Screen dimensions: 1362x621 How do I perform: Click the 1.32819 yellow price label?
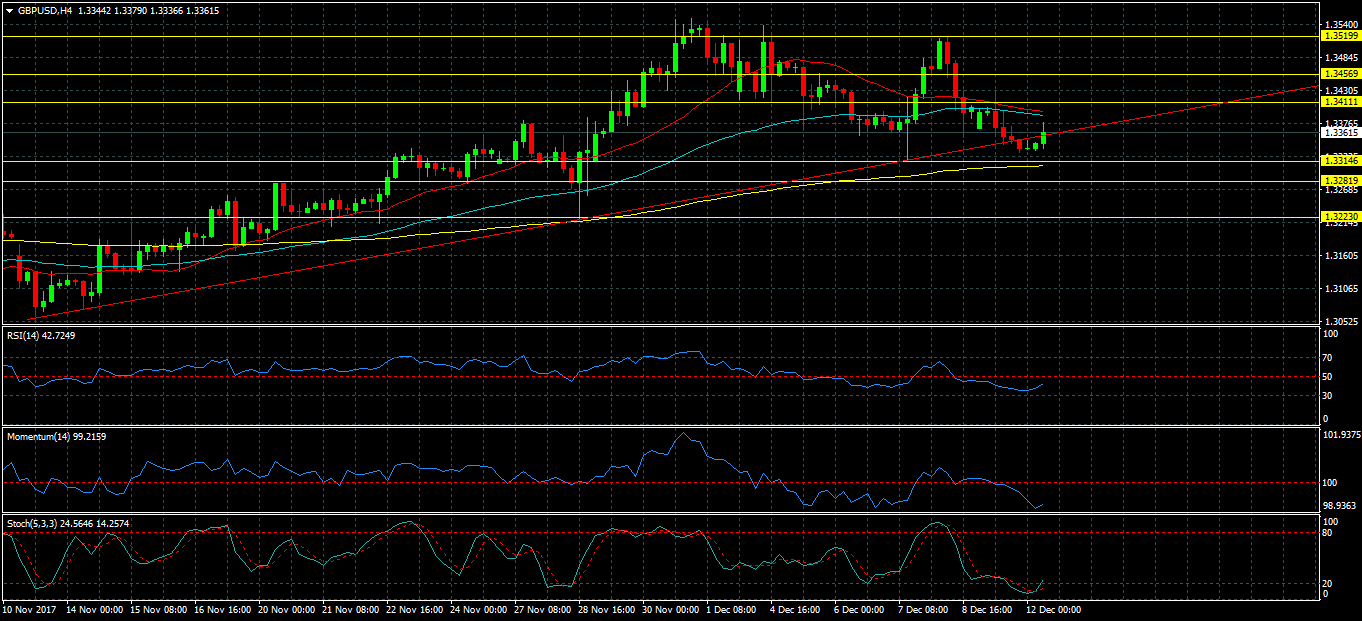(1340, 181)
